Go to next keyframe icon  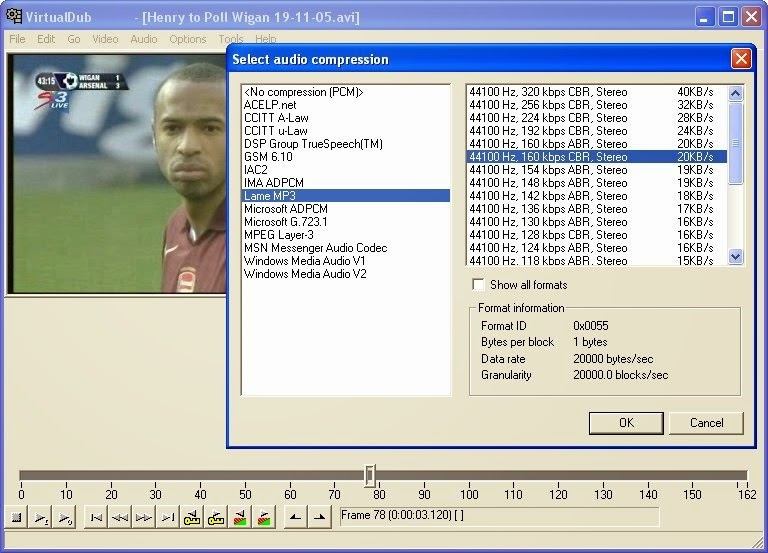216,517
